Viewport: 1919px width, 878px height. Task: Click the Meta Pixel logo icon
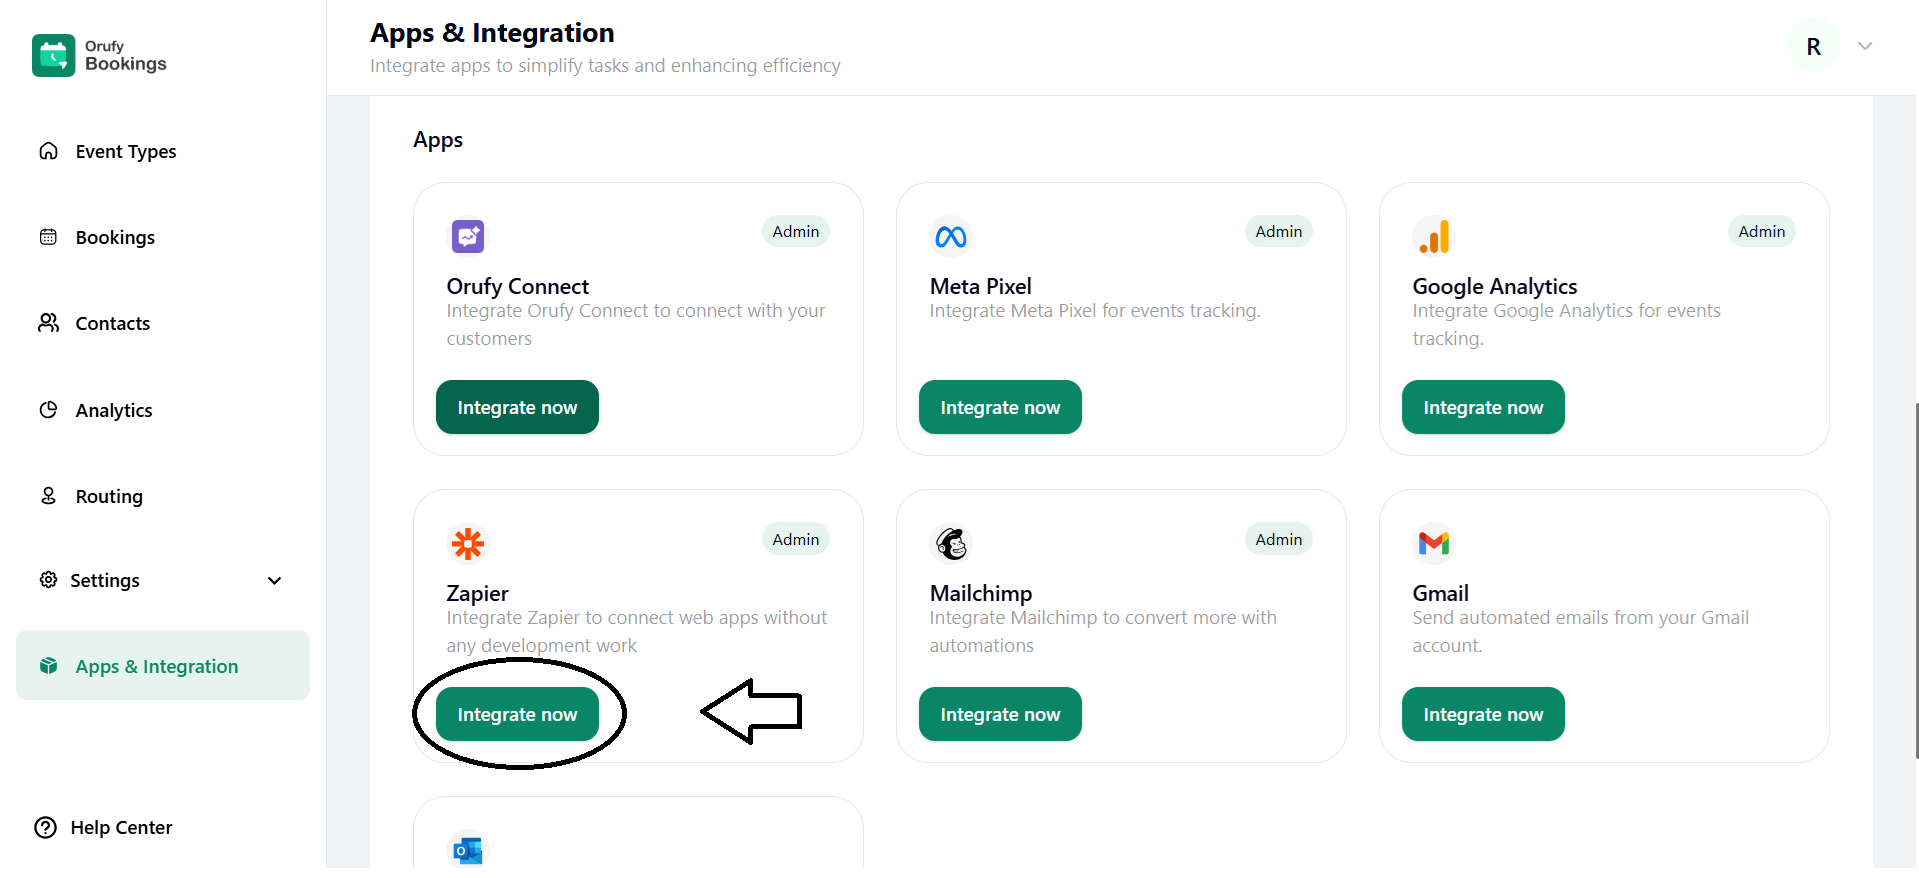[x=950, y=236]
